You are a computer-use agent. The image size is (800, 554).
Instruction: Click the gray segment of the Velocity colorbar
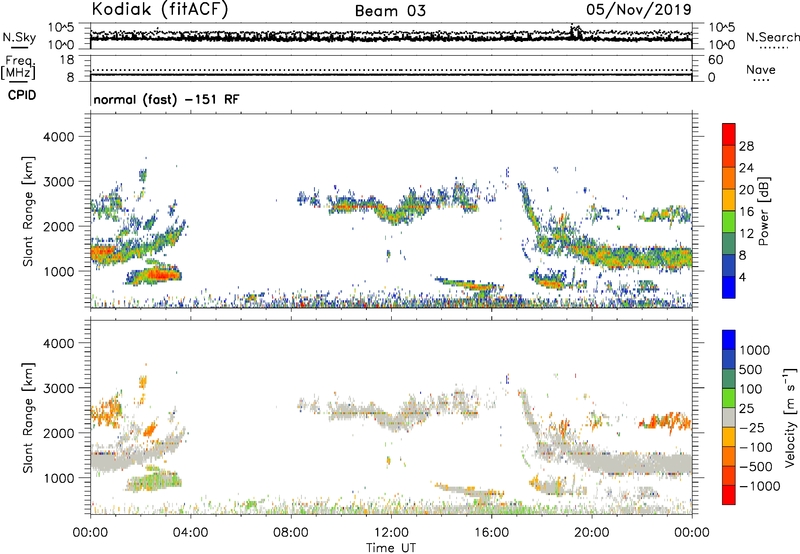pos(729,418)
